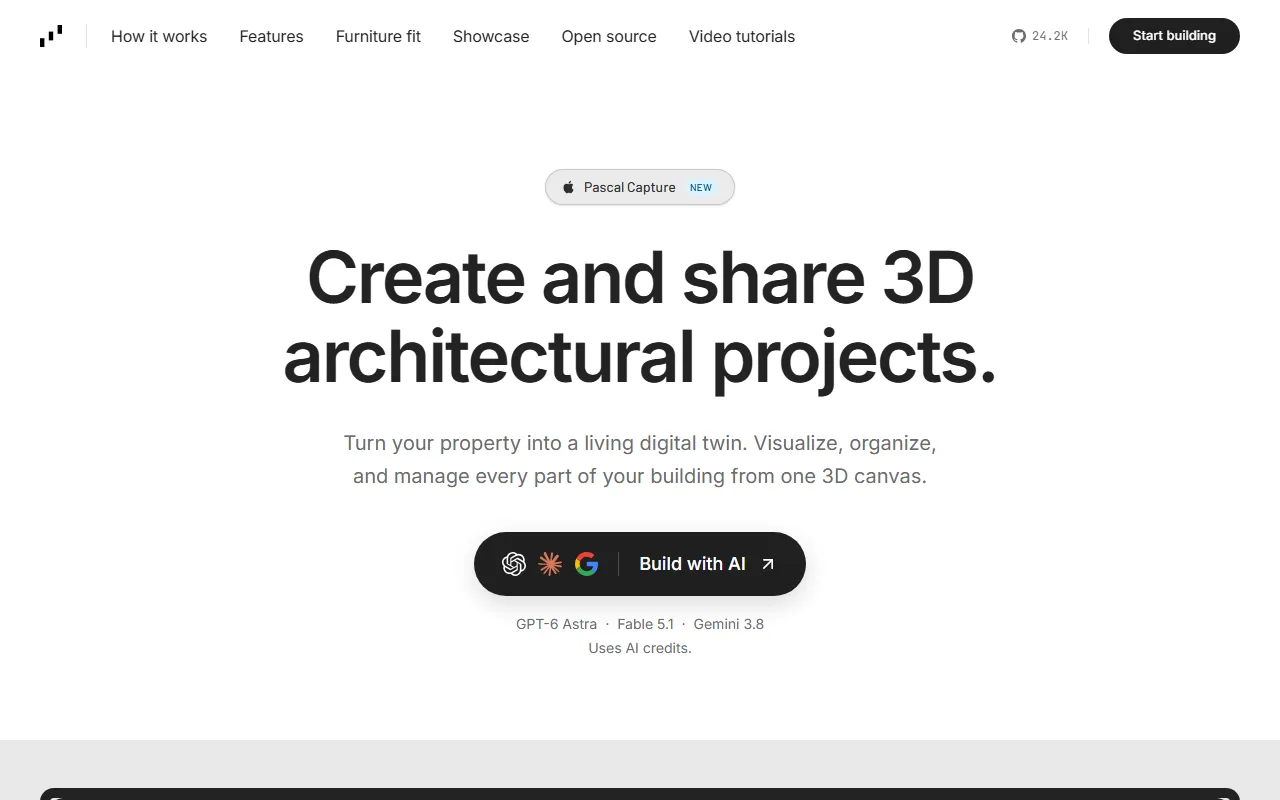The image size is (1280, 800).
Task: Open the GitHub icon link
Action: 1019,36
